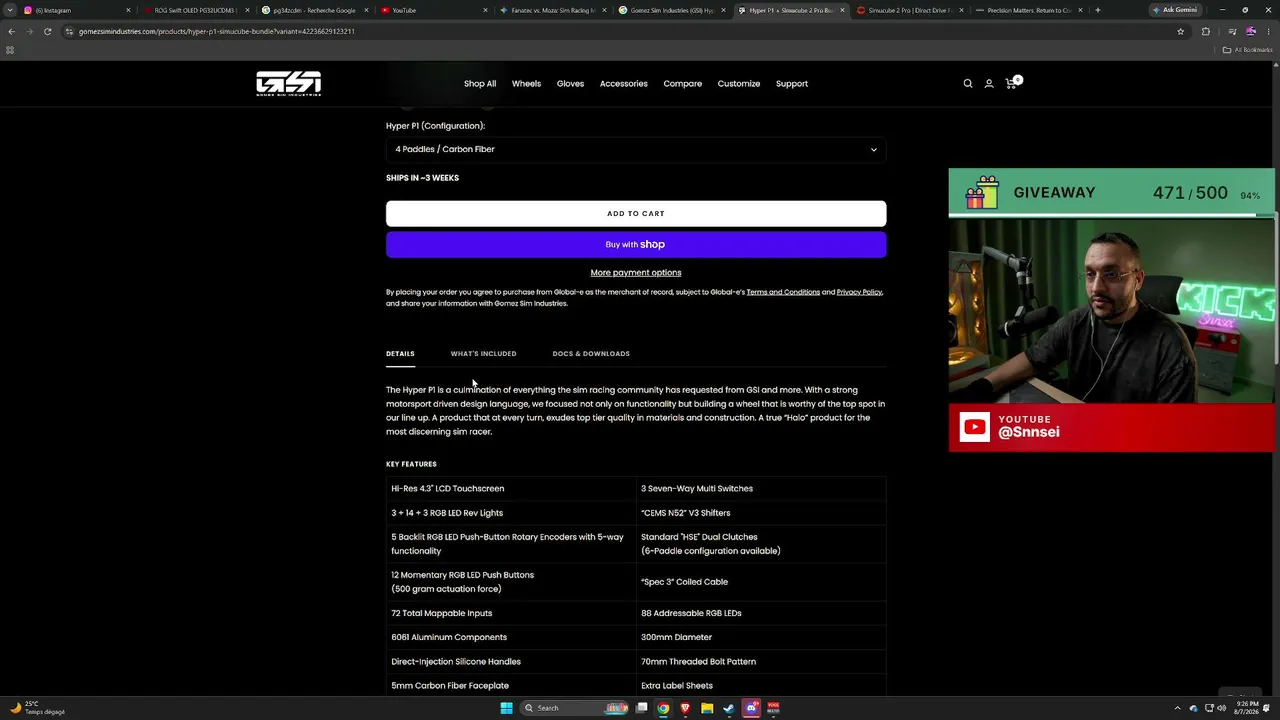1280x720 pixels.
Task: Click the "3 Seven-Way Multi Switches" cell
Action: [x=761, y=489]
